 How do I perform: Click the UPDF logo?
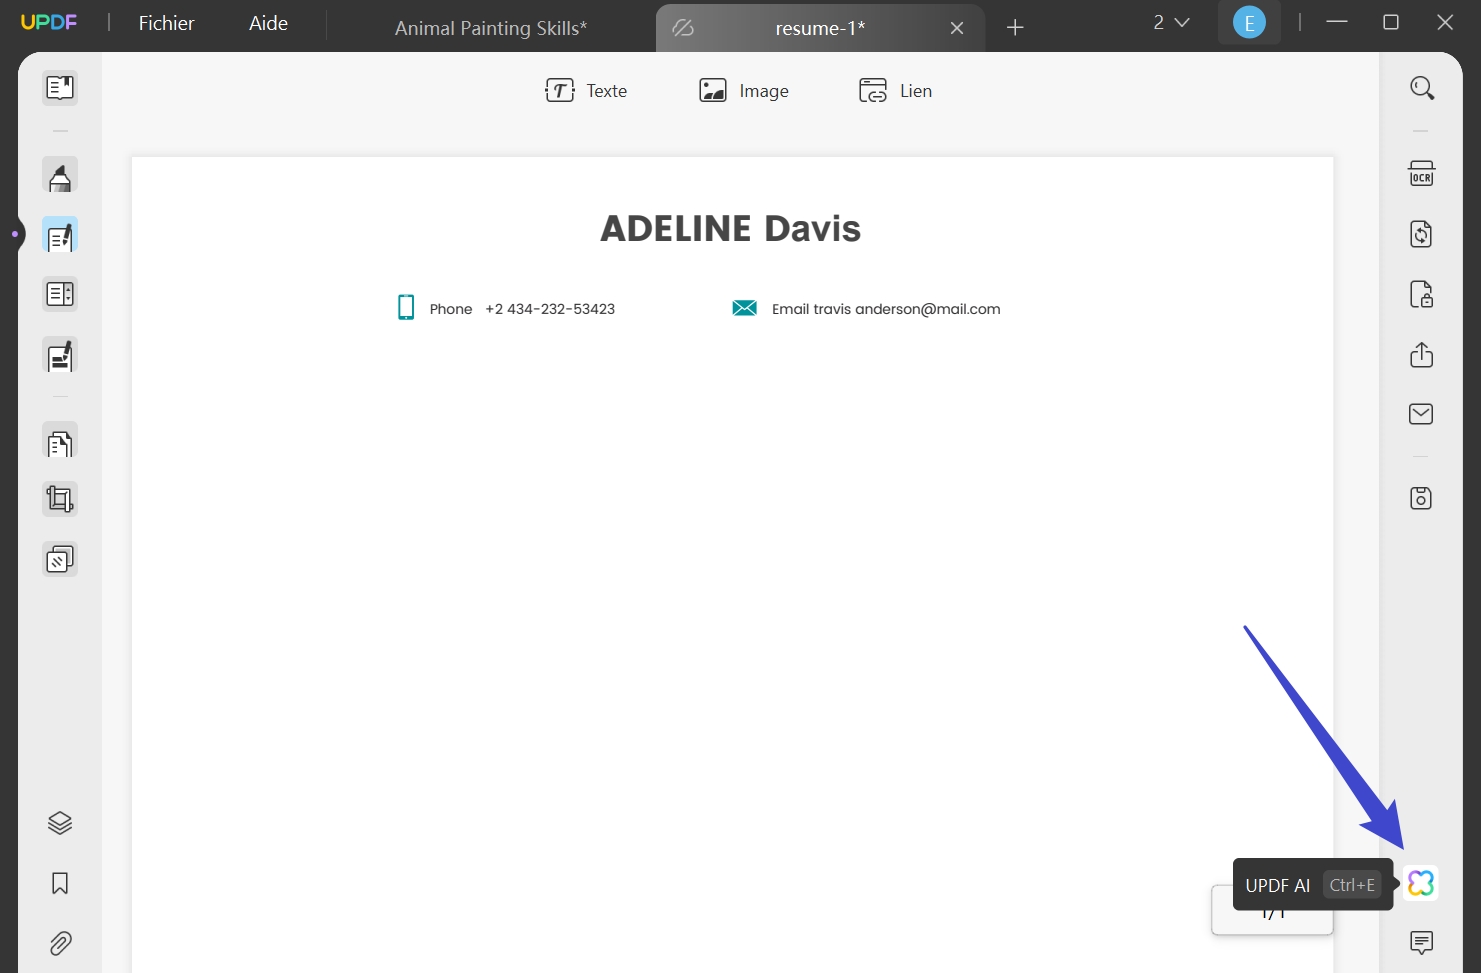pyautogui.click(x=49, y=22)
